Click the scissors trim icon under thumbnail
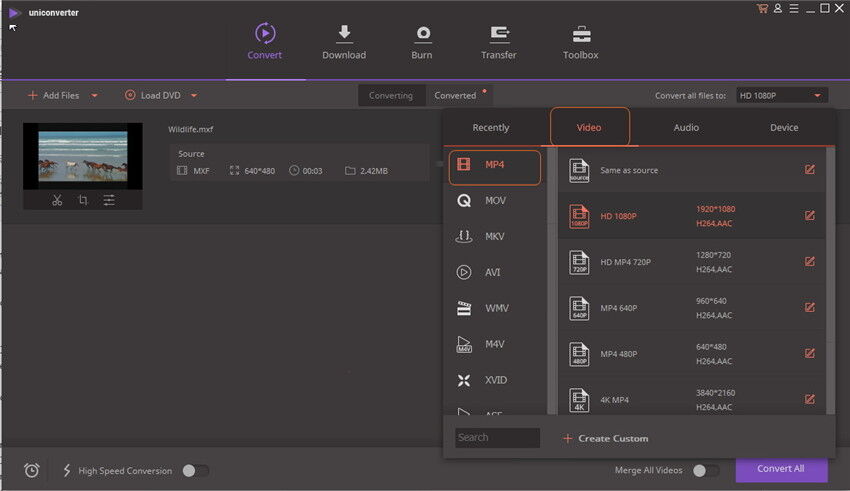Image resolution: width=850 pixels, height=491 pixels. 57,200
